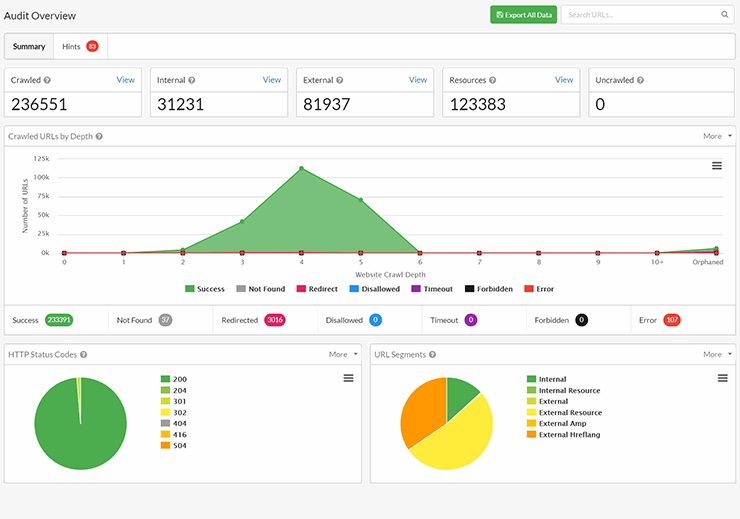Screen dimensions: 740x519
Task: Click the Resources value 123383
Action: [477, 104]
